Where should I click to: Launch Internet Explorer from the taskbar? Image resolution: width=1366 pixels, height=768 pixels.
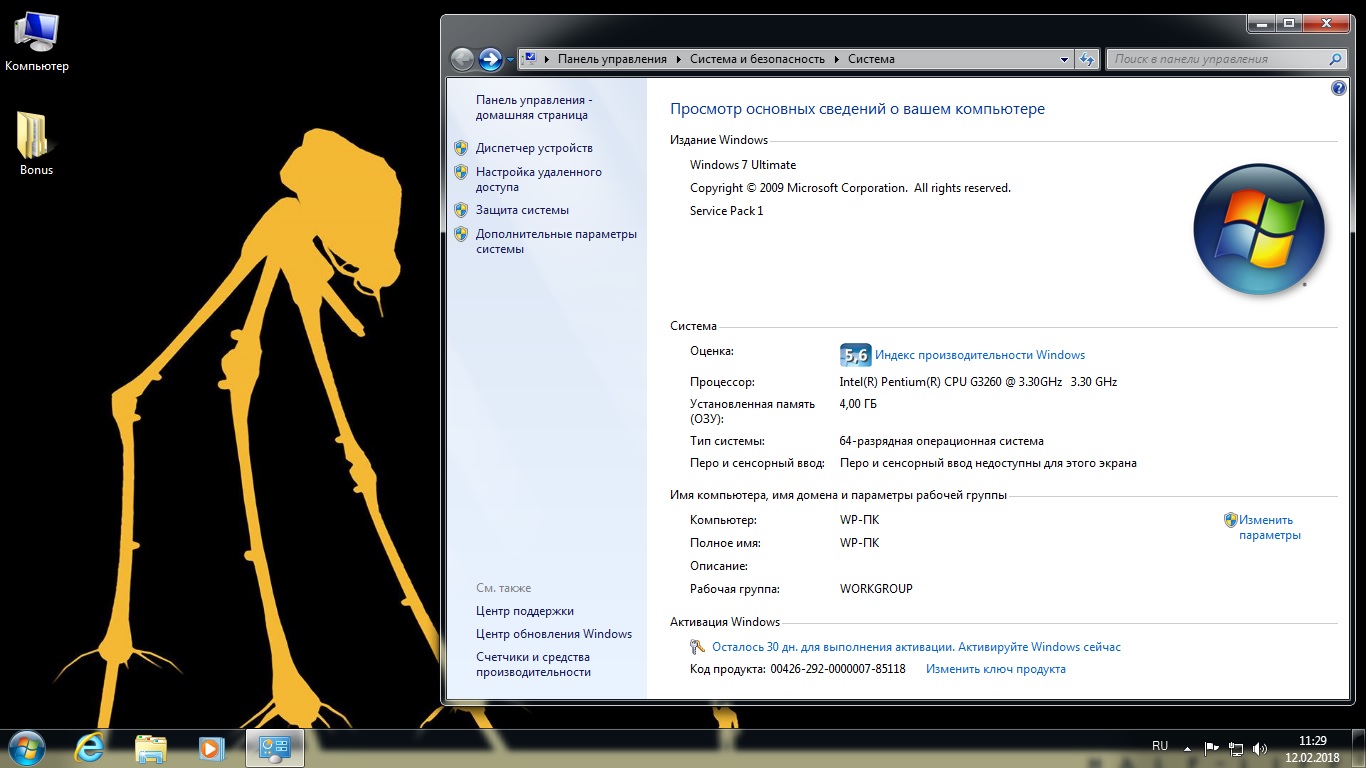point(90,748)
